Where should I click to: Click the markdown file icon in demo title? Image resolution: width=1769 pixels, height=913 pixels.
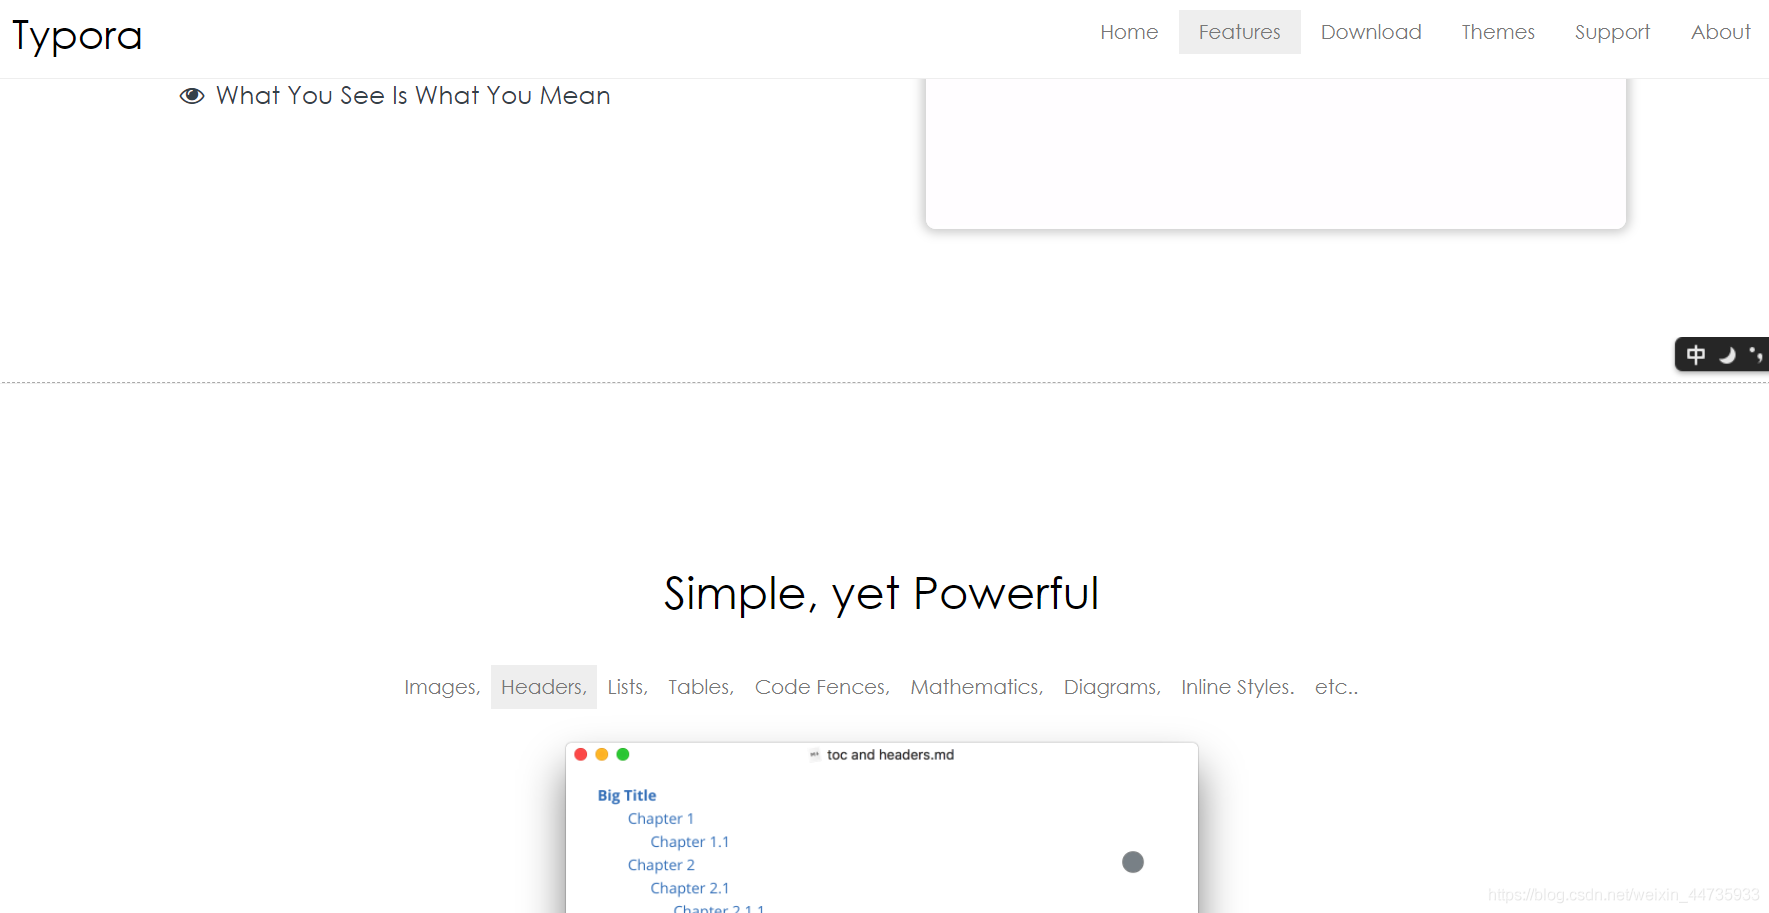[814, 755]
